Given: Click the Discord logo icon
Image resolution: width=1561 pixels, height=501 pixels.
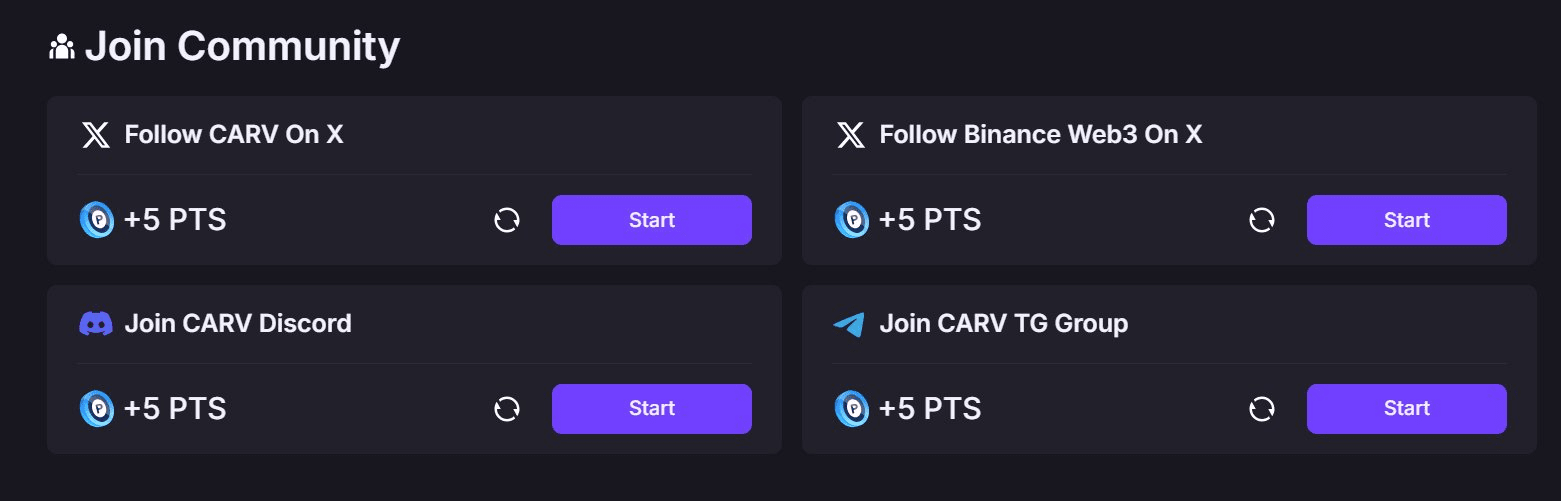Looking at the screenshot, I should (96, 324).
